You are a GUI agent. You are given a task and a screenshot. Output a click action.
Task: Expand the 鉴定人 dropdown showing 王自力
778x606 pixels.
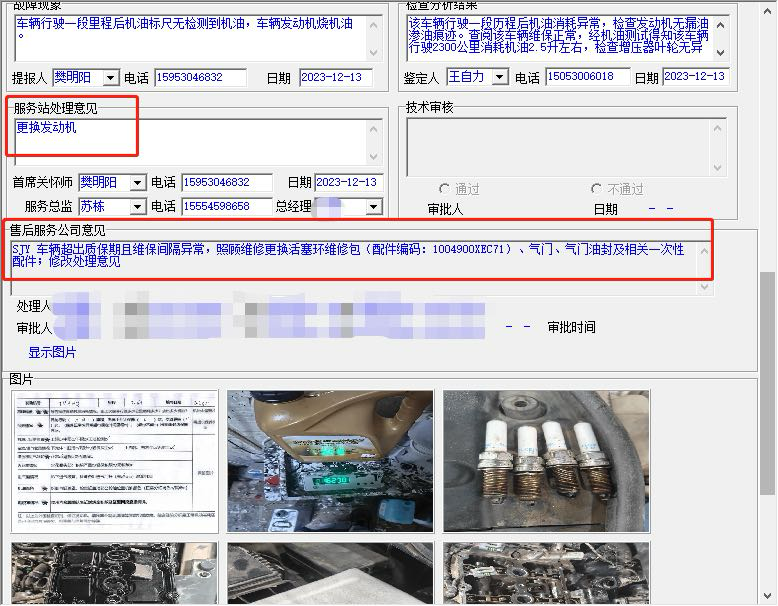click(499, 77)
